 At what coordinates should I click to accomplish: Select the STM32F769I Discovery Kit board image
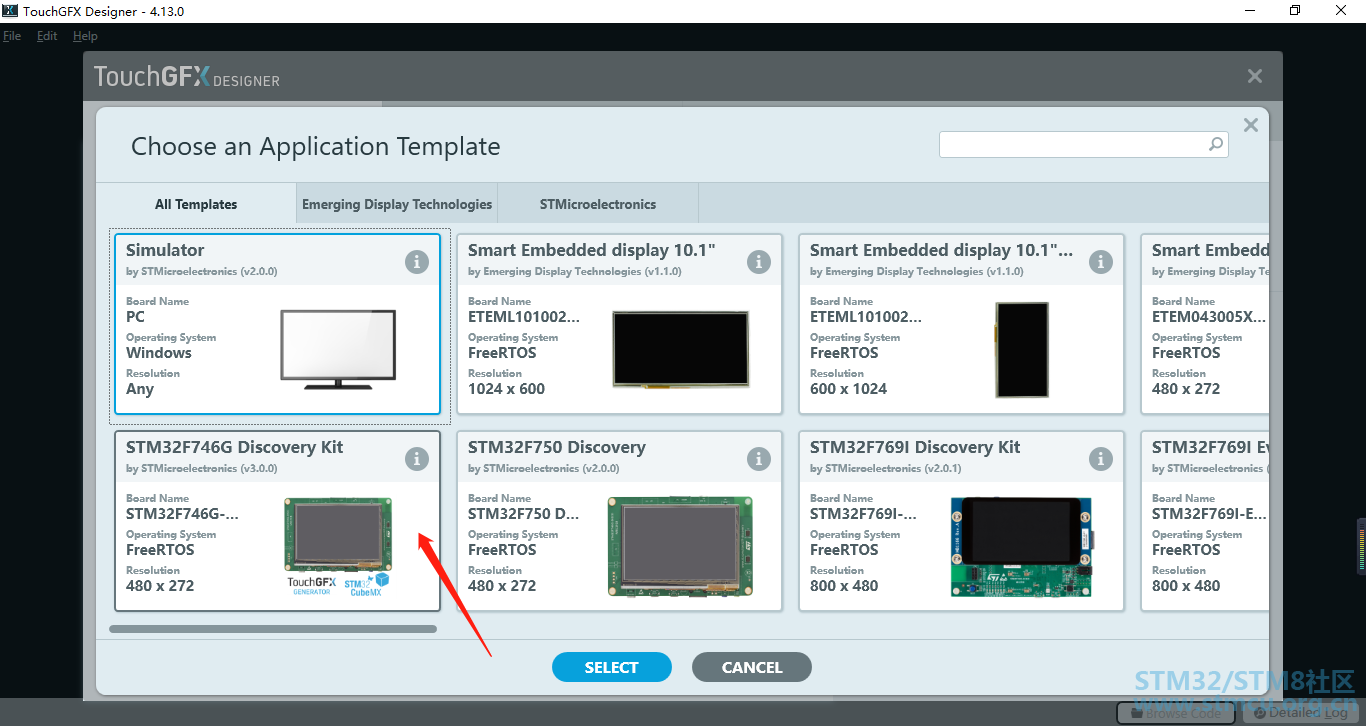click(x=1022, y=546)
